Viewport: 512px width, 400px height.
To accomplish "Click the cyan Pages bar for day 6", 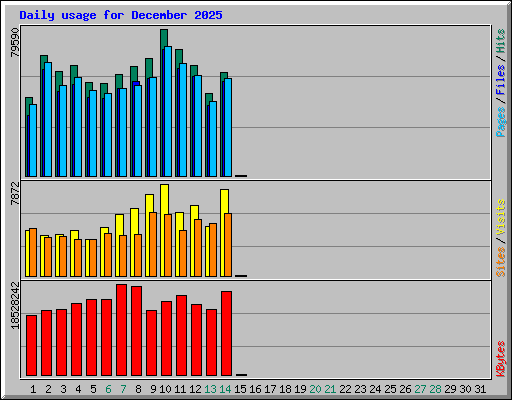I will point(108,135).
